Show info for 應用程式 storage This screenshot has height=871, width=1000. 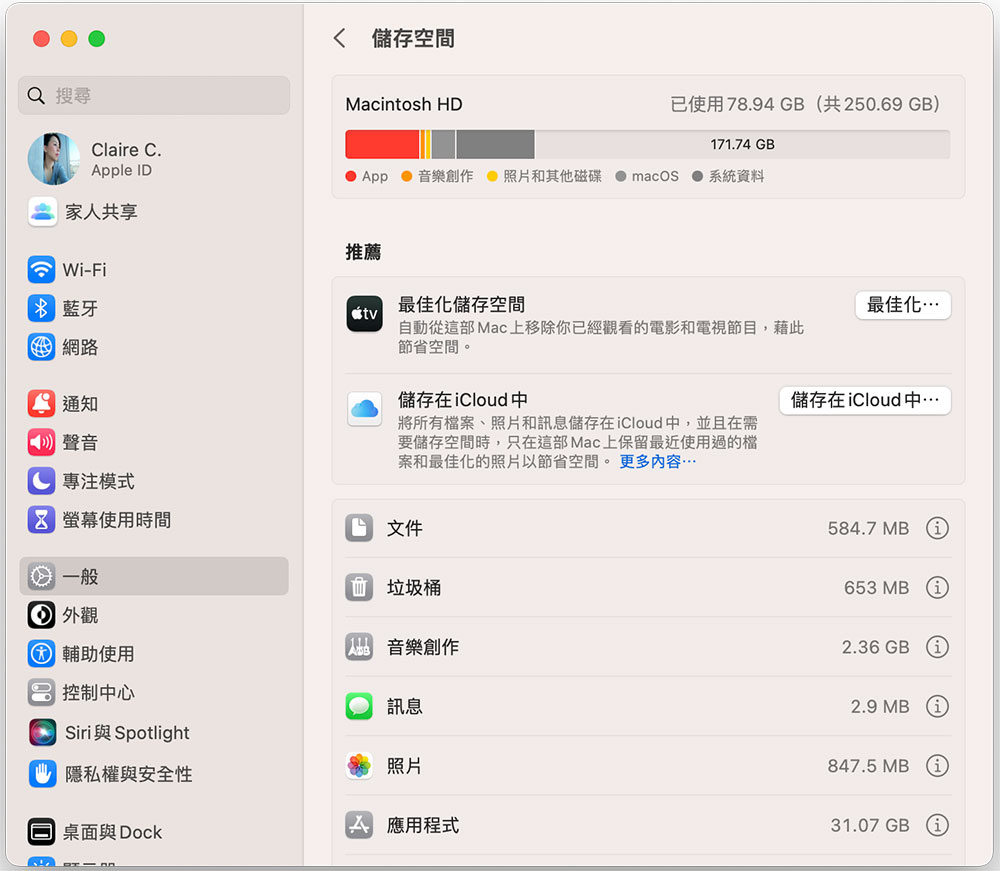pyautogui.click(x=937, y=824)
